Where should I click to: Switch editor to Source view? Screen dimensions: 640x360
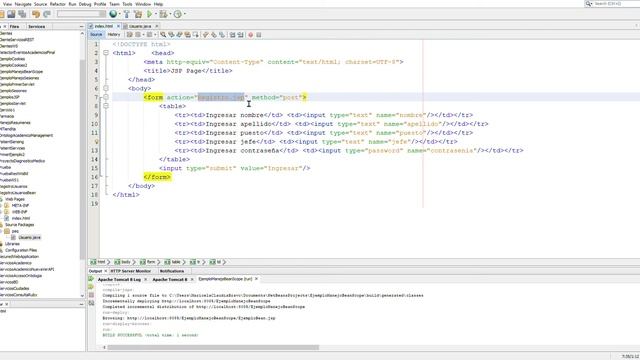pyautogui.click(x=96, y=35)
